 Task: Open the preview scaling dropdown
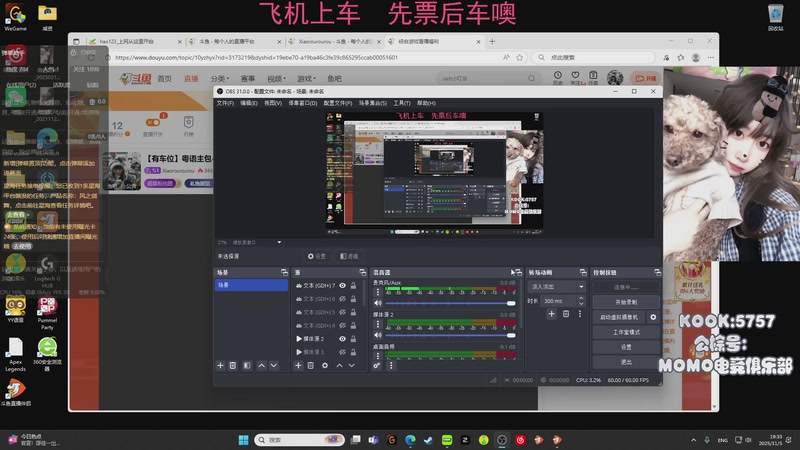(279, 242)
